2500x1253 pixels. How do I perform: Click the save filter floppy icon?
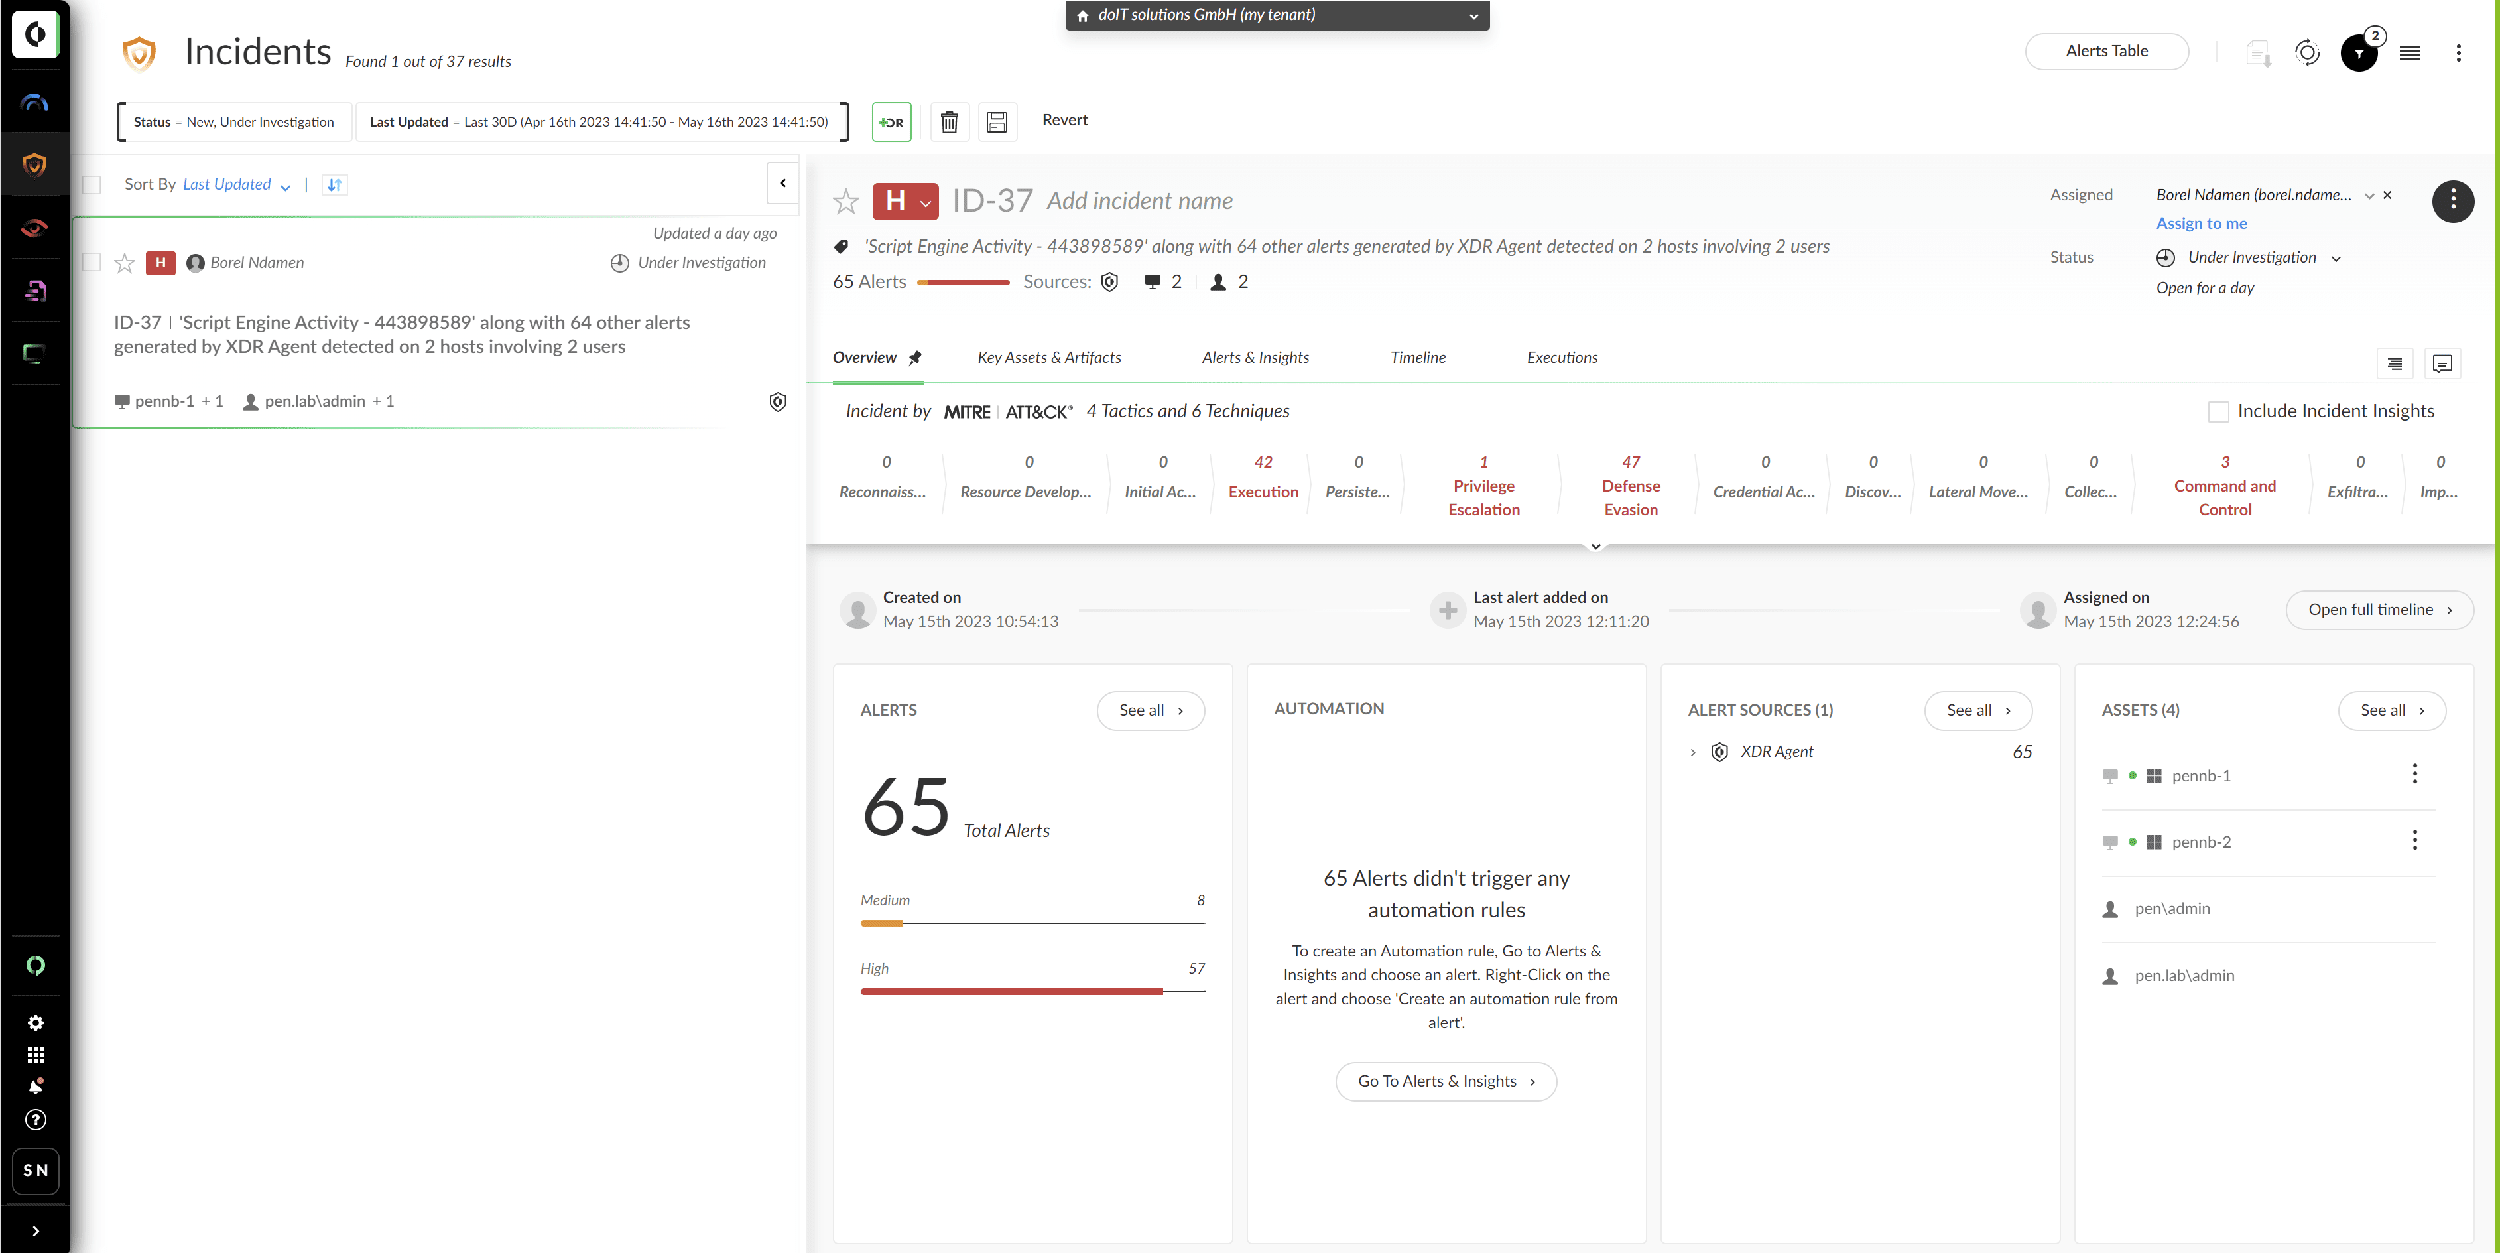997,122
